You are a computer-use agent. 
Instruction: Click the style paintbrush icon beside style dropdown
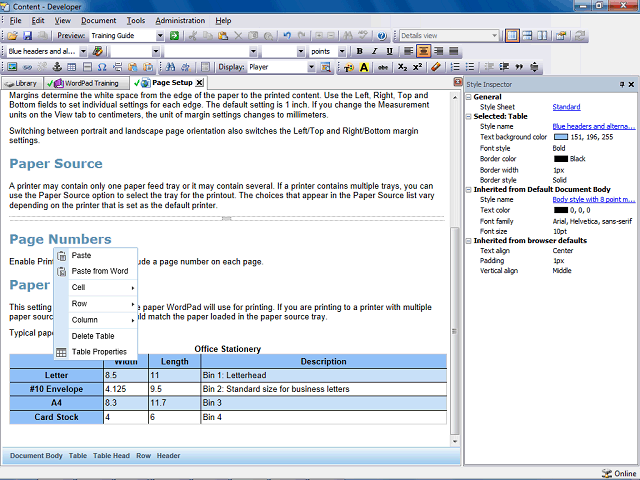coord(97,51)
